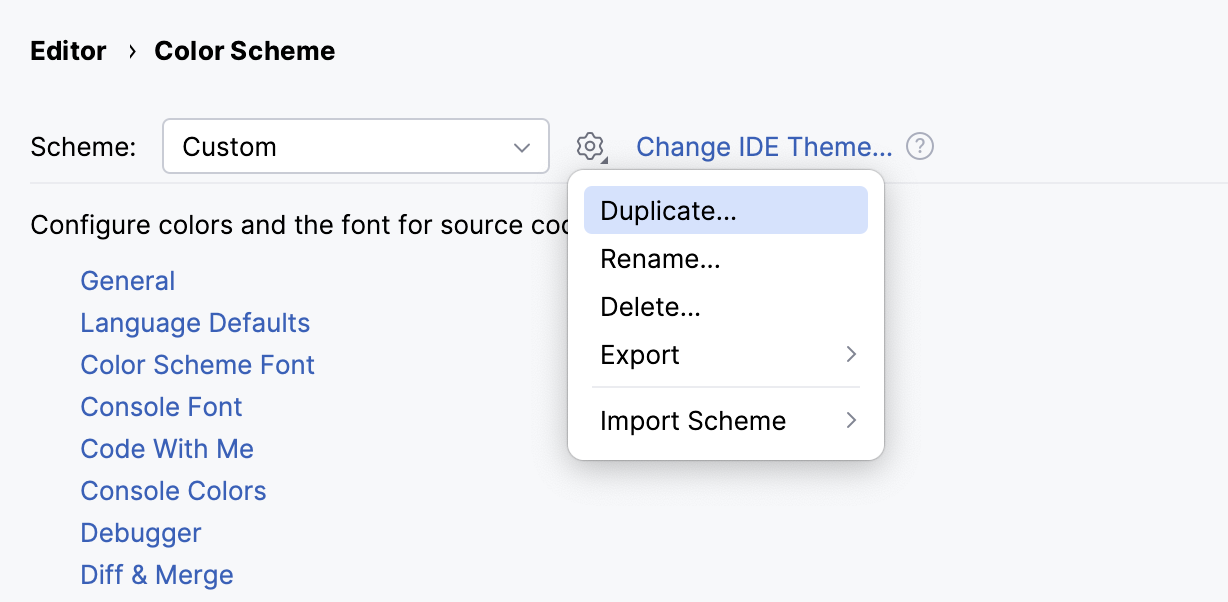This screenshot has height=602, width=1228.
Task: Click the help question mark icon
Action: (x=918, y=146)
